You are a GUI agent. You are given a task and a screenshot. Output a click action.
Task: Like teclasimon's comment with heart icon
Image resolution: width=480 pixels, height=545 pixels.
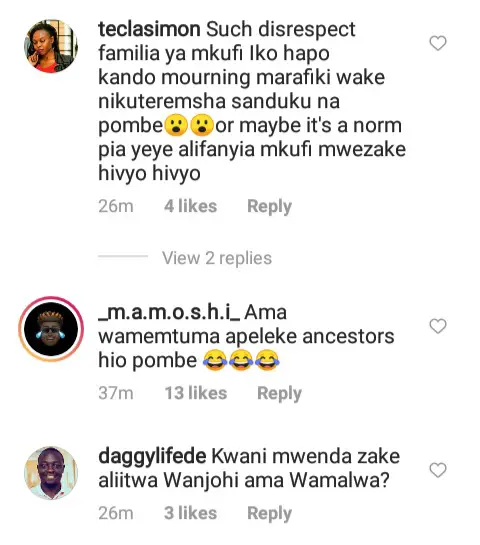click(x=438, y=43)
